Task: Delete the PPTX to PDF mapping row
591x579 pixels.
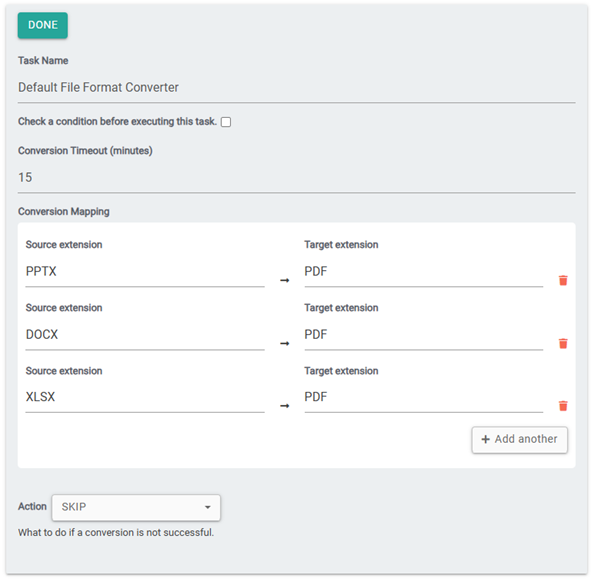Action: coord(563,280)
